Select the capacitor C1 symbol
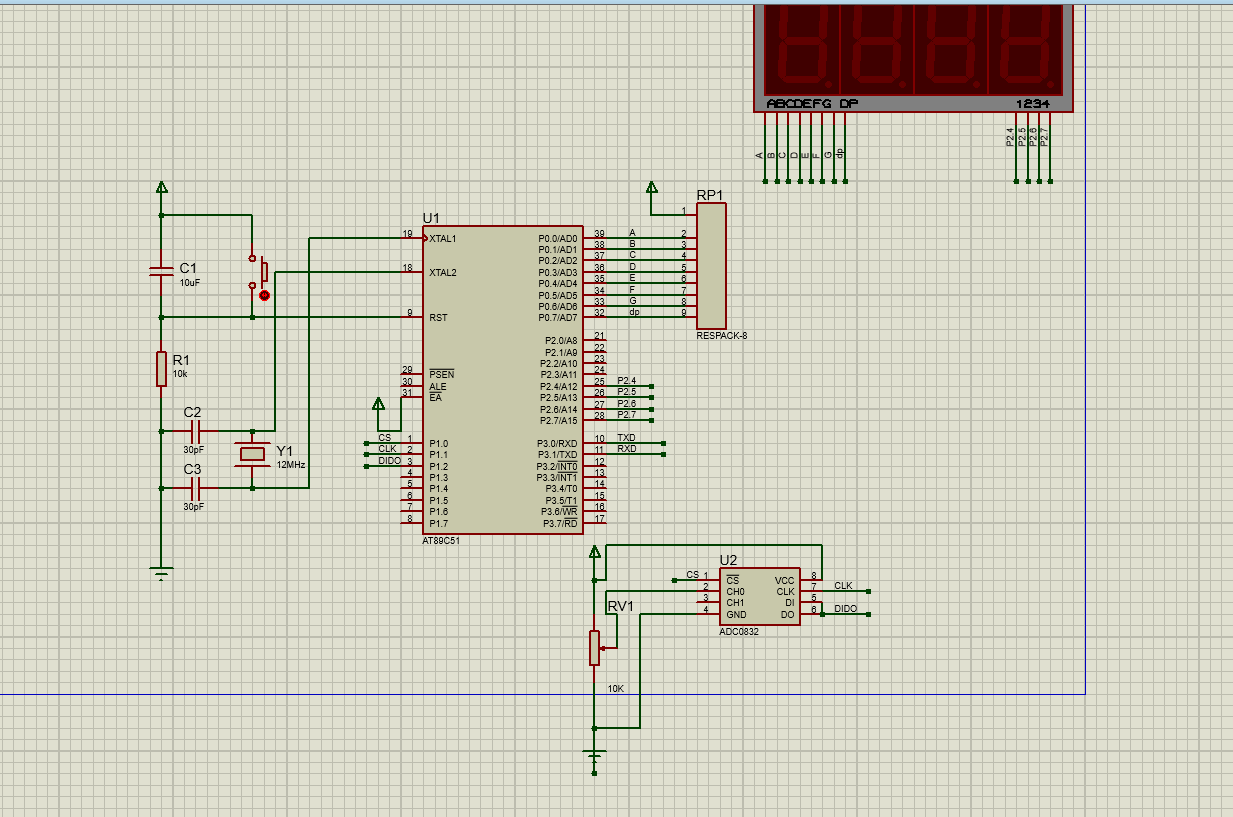Viewport: 1233px width, 817px height. pyautogui.click(x=161, y=272)
